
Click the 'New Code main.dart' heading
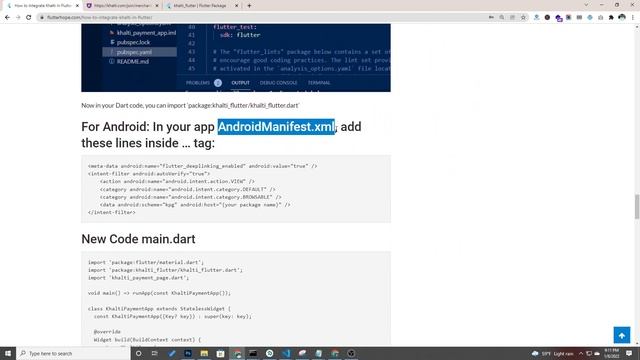point(138,239)
